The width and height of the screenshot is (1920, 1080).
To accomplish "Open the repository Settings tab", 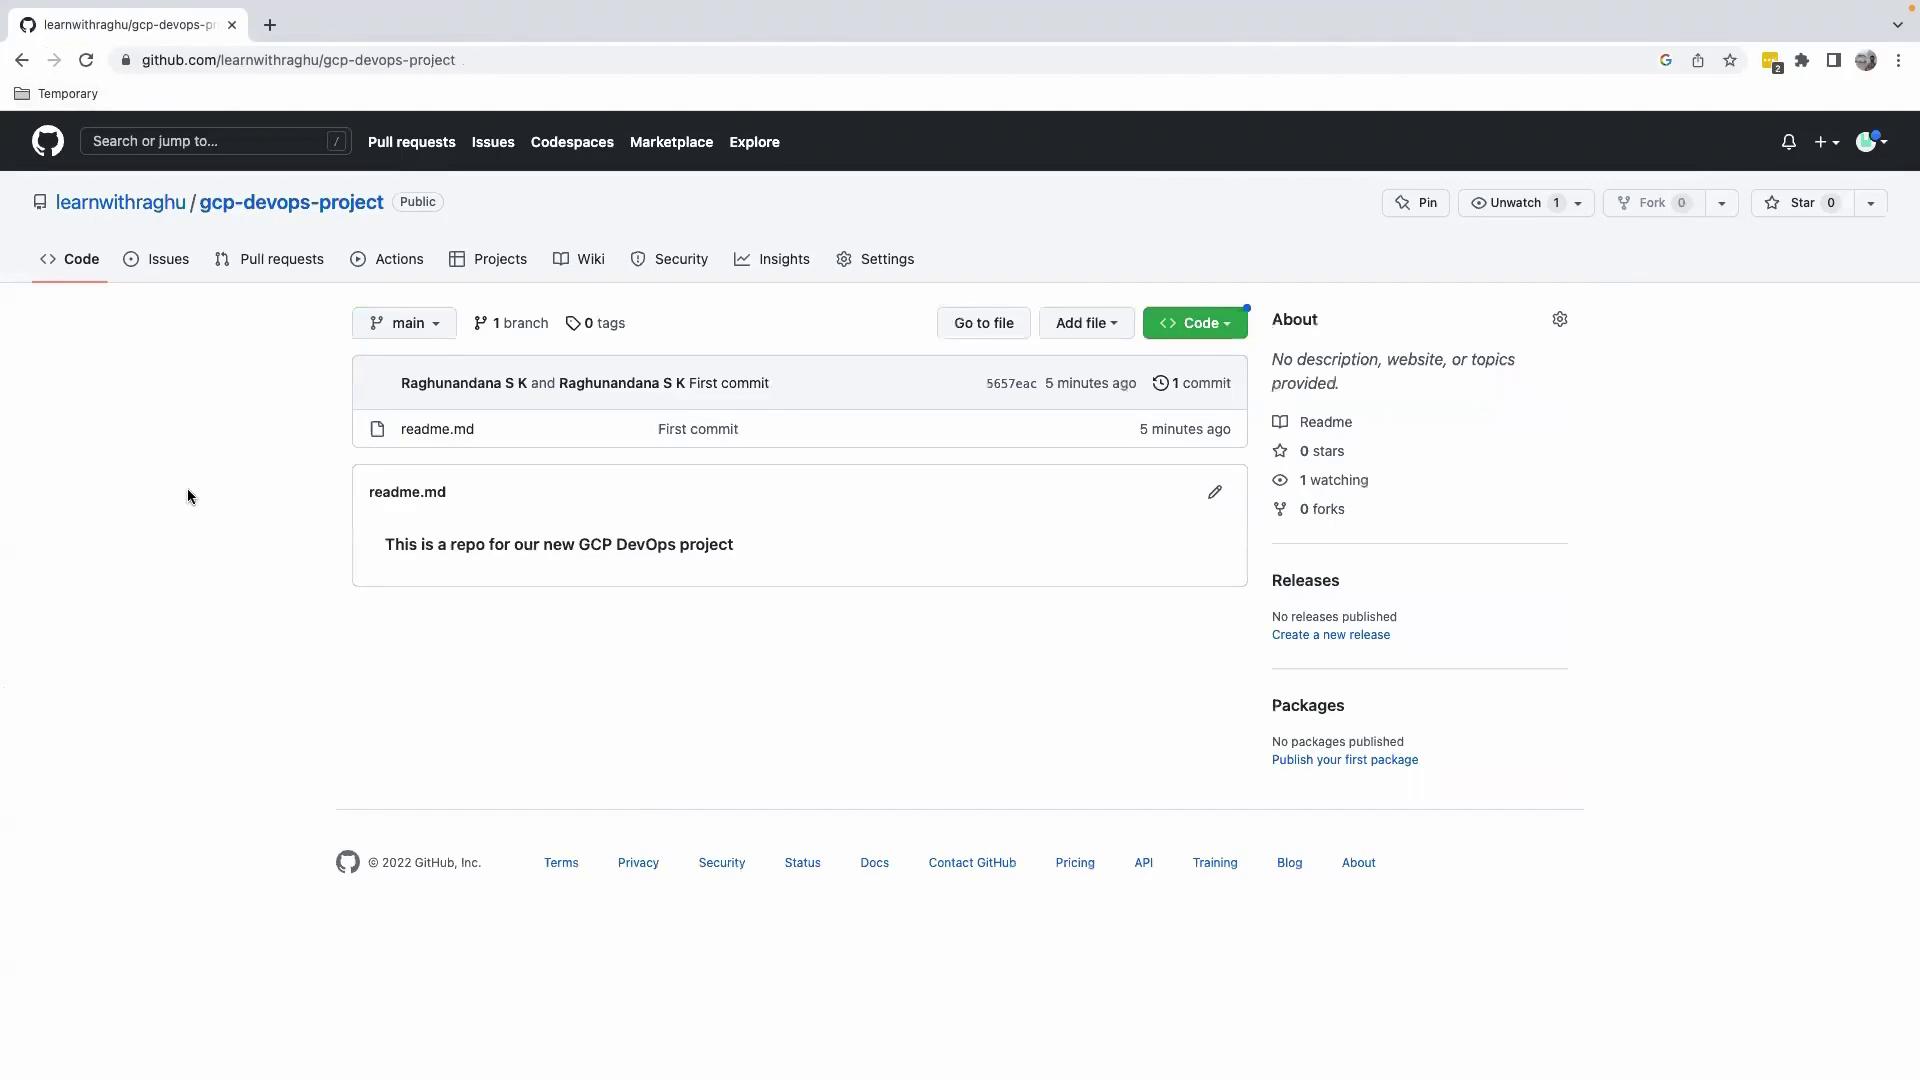I will (875, 259).
